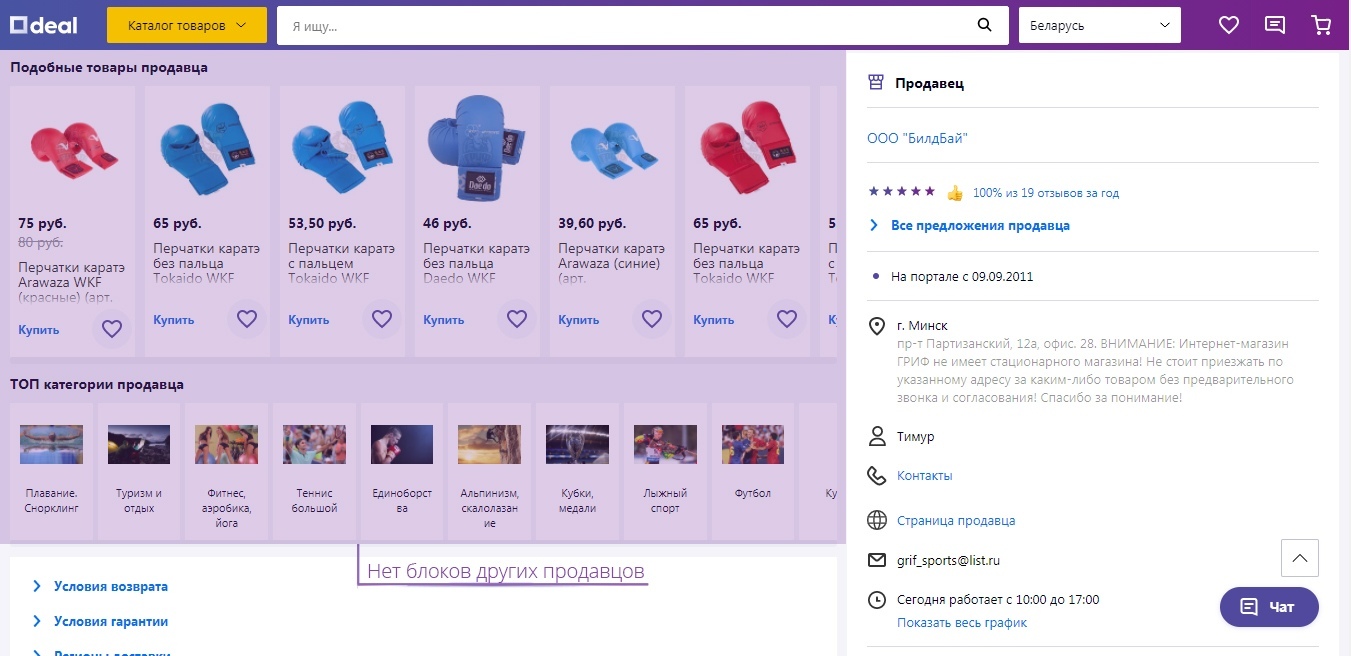Buy the 53,50 руб. Tokaido gloves

click(x=309, y=320)
